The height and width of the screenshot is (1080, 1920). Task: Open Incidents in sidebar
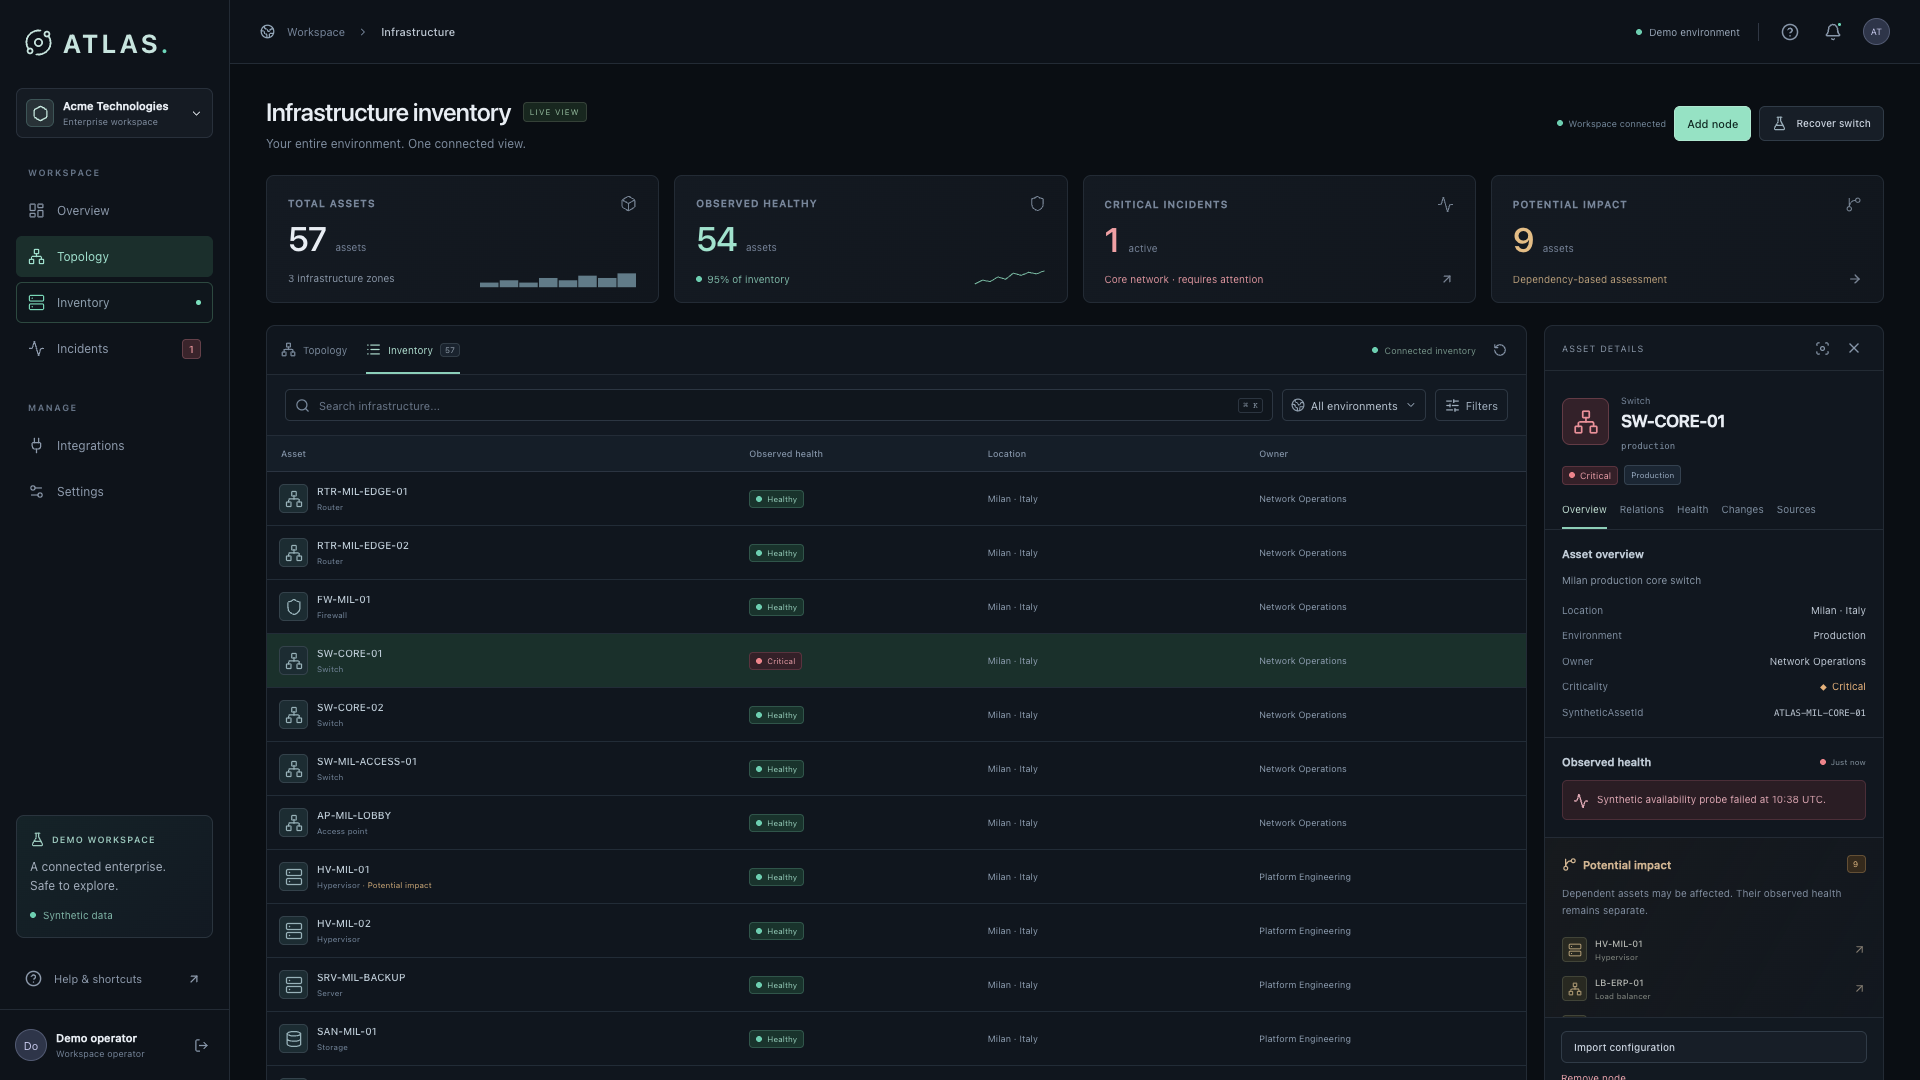coord(114,349)
